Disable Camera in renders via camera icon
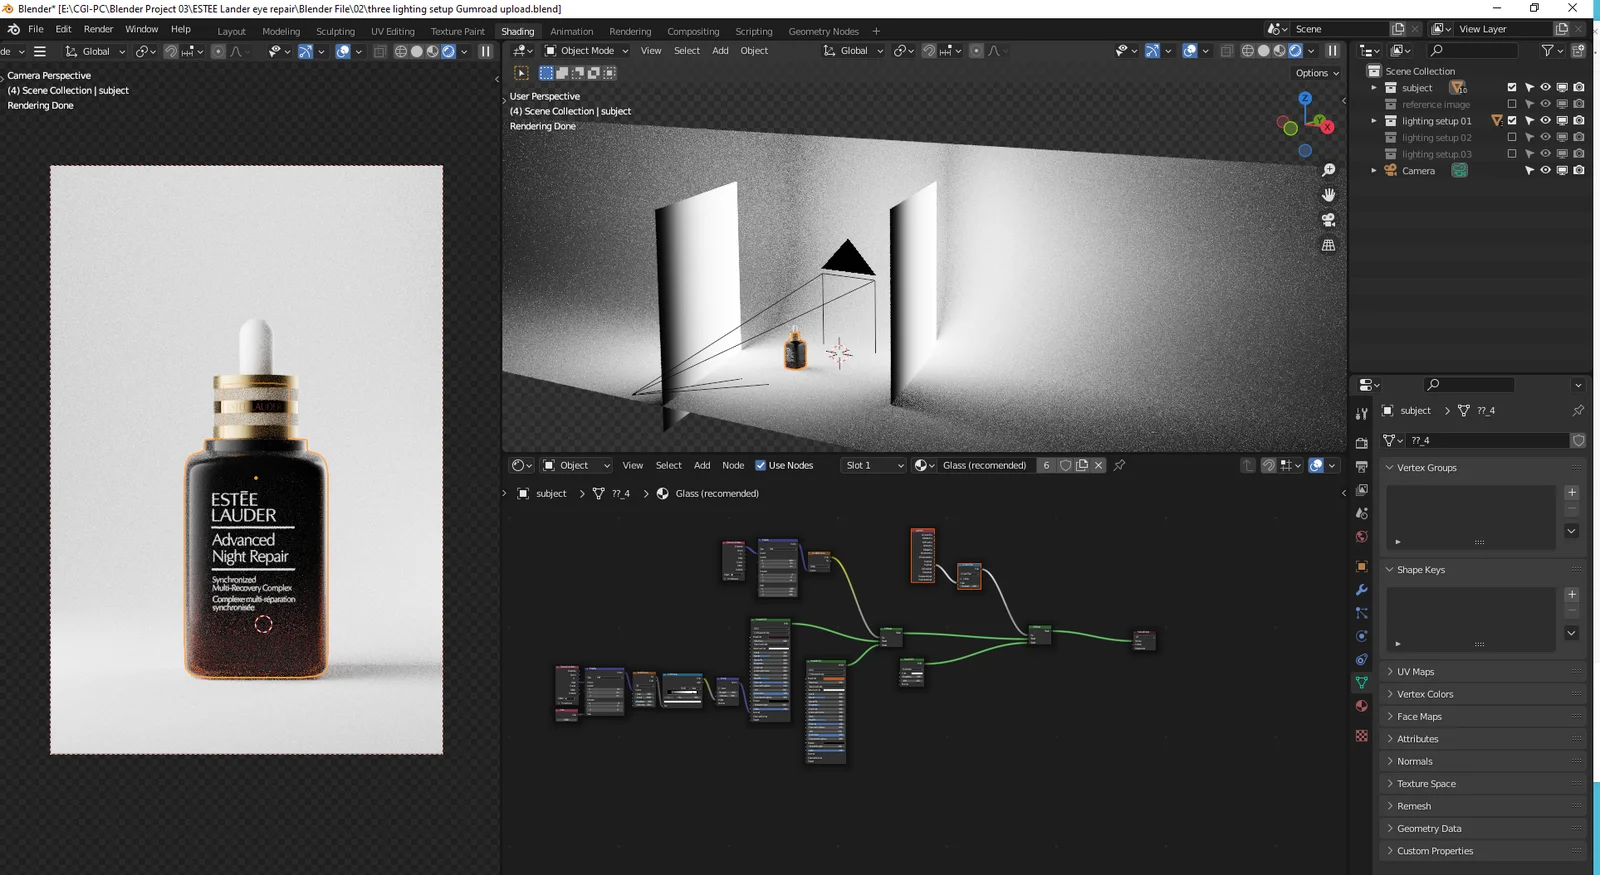This screenshot has width=1600, height=875. pos(1579,171)
